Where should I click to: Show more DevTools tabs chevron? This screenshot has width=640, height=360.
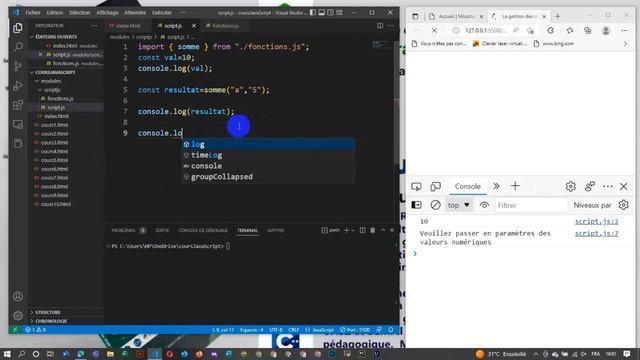496,186
